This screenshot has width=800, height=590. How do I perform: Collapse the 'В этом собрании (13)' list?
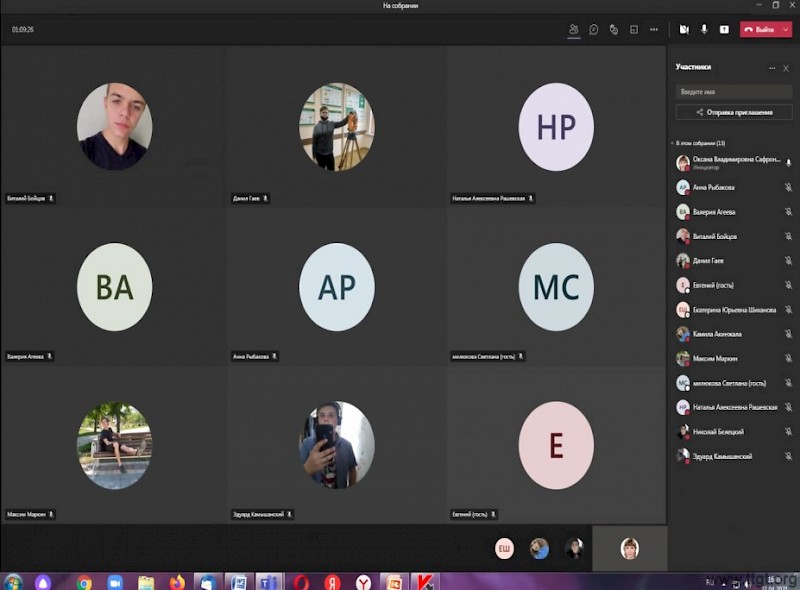tap(672, 144)
